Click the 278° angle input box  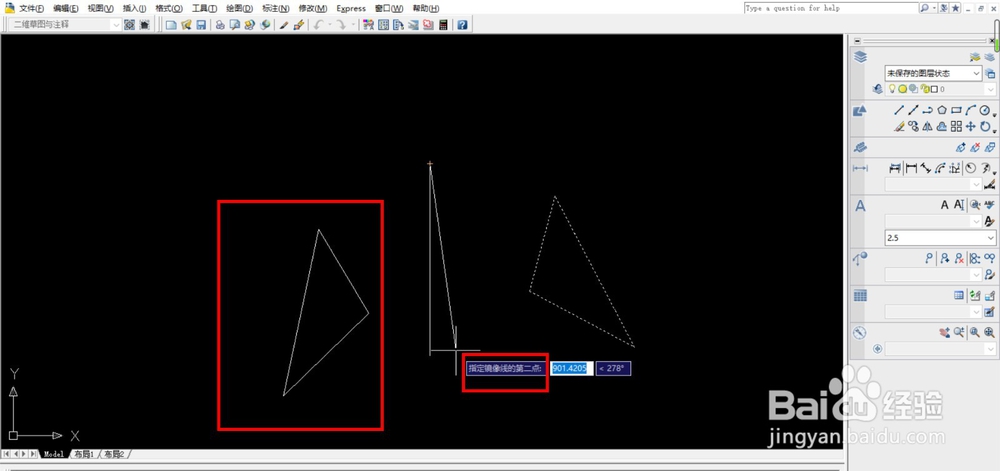click(x=614, y=368)
